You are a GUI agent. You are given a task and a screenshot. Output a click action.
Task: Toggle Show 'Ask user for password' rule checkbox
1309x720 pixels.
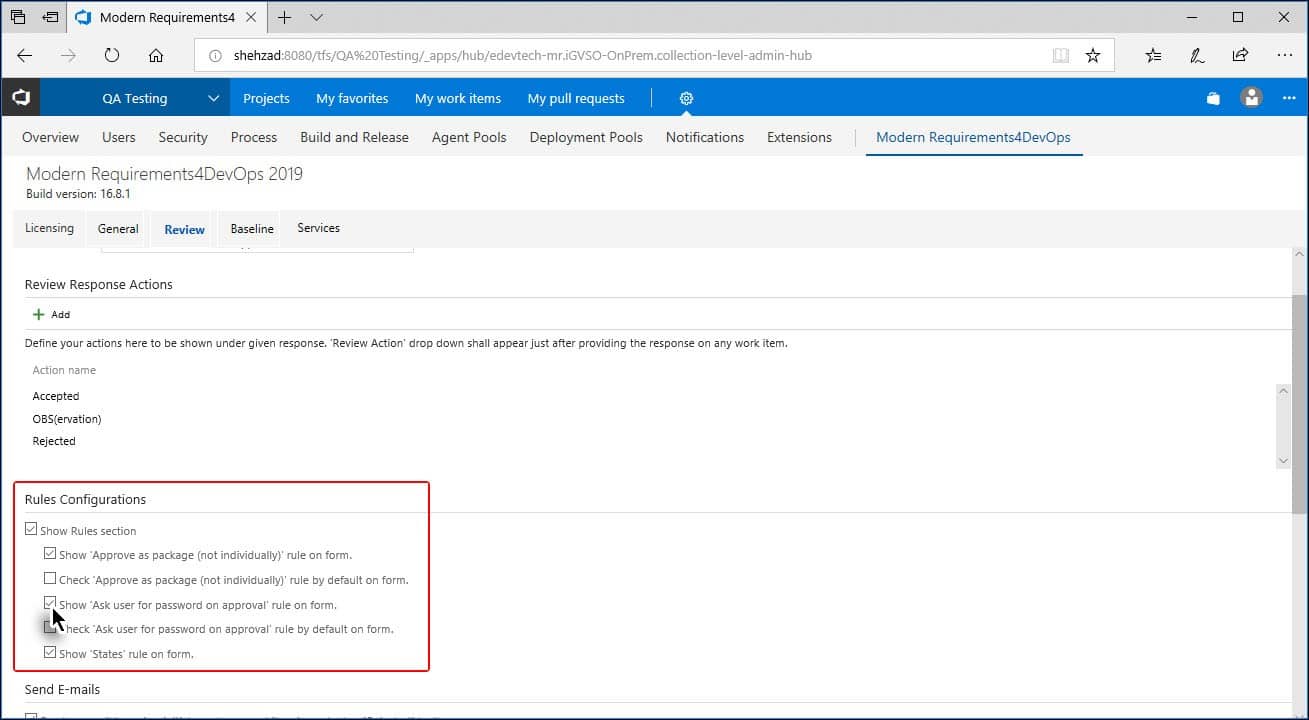coord(50,603)
